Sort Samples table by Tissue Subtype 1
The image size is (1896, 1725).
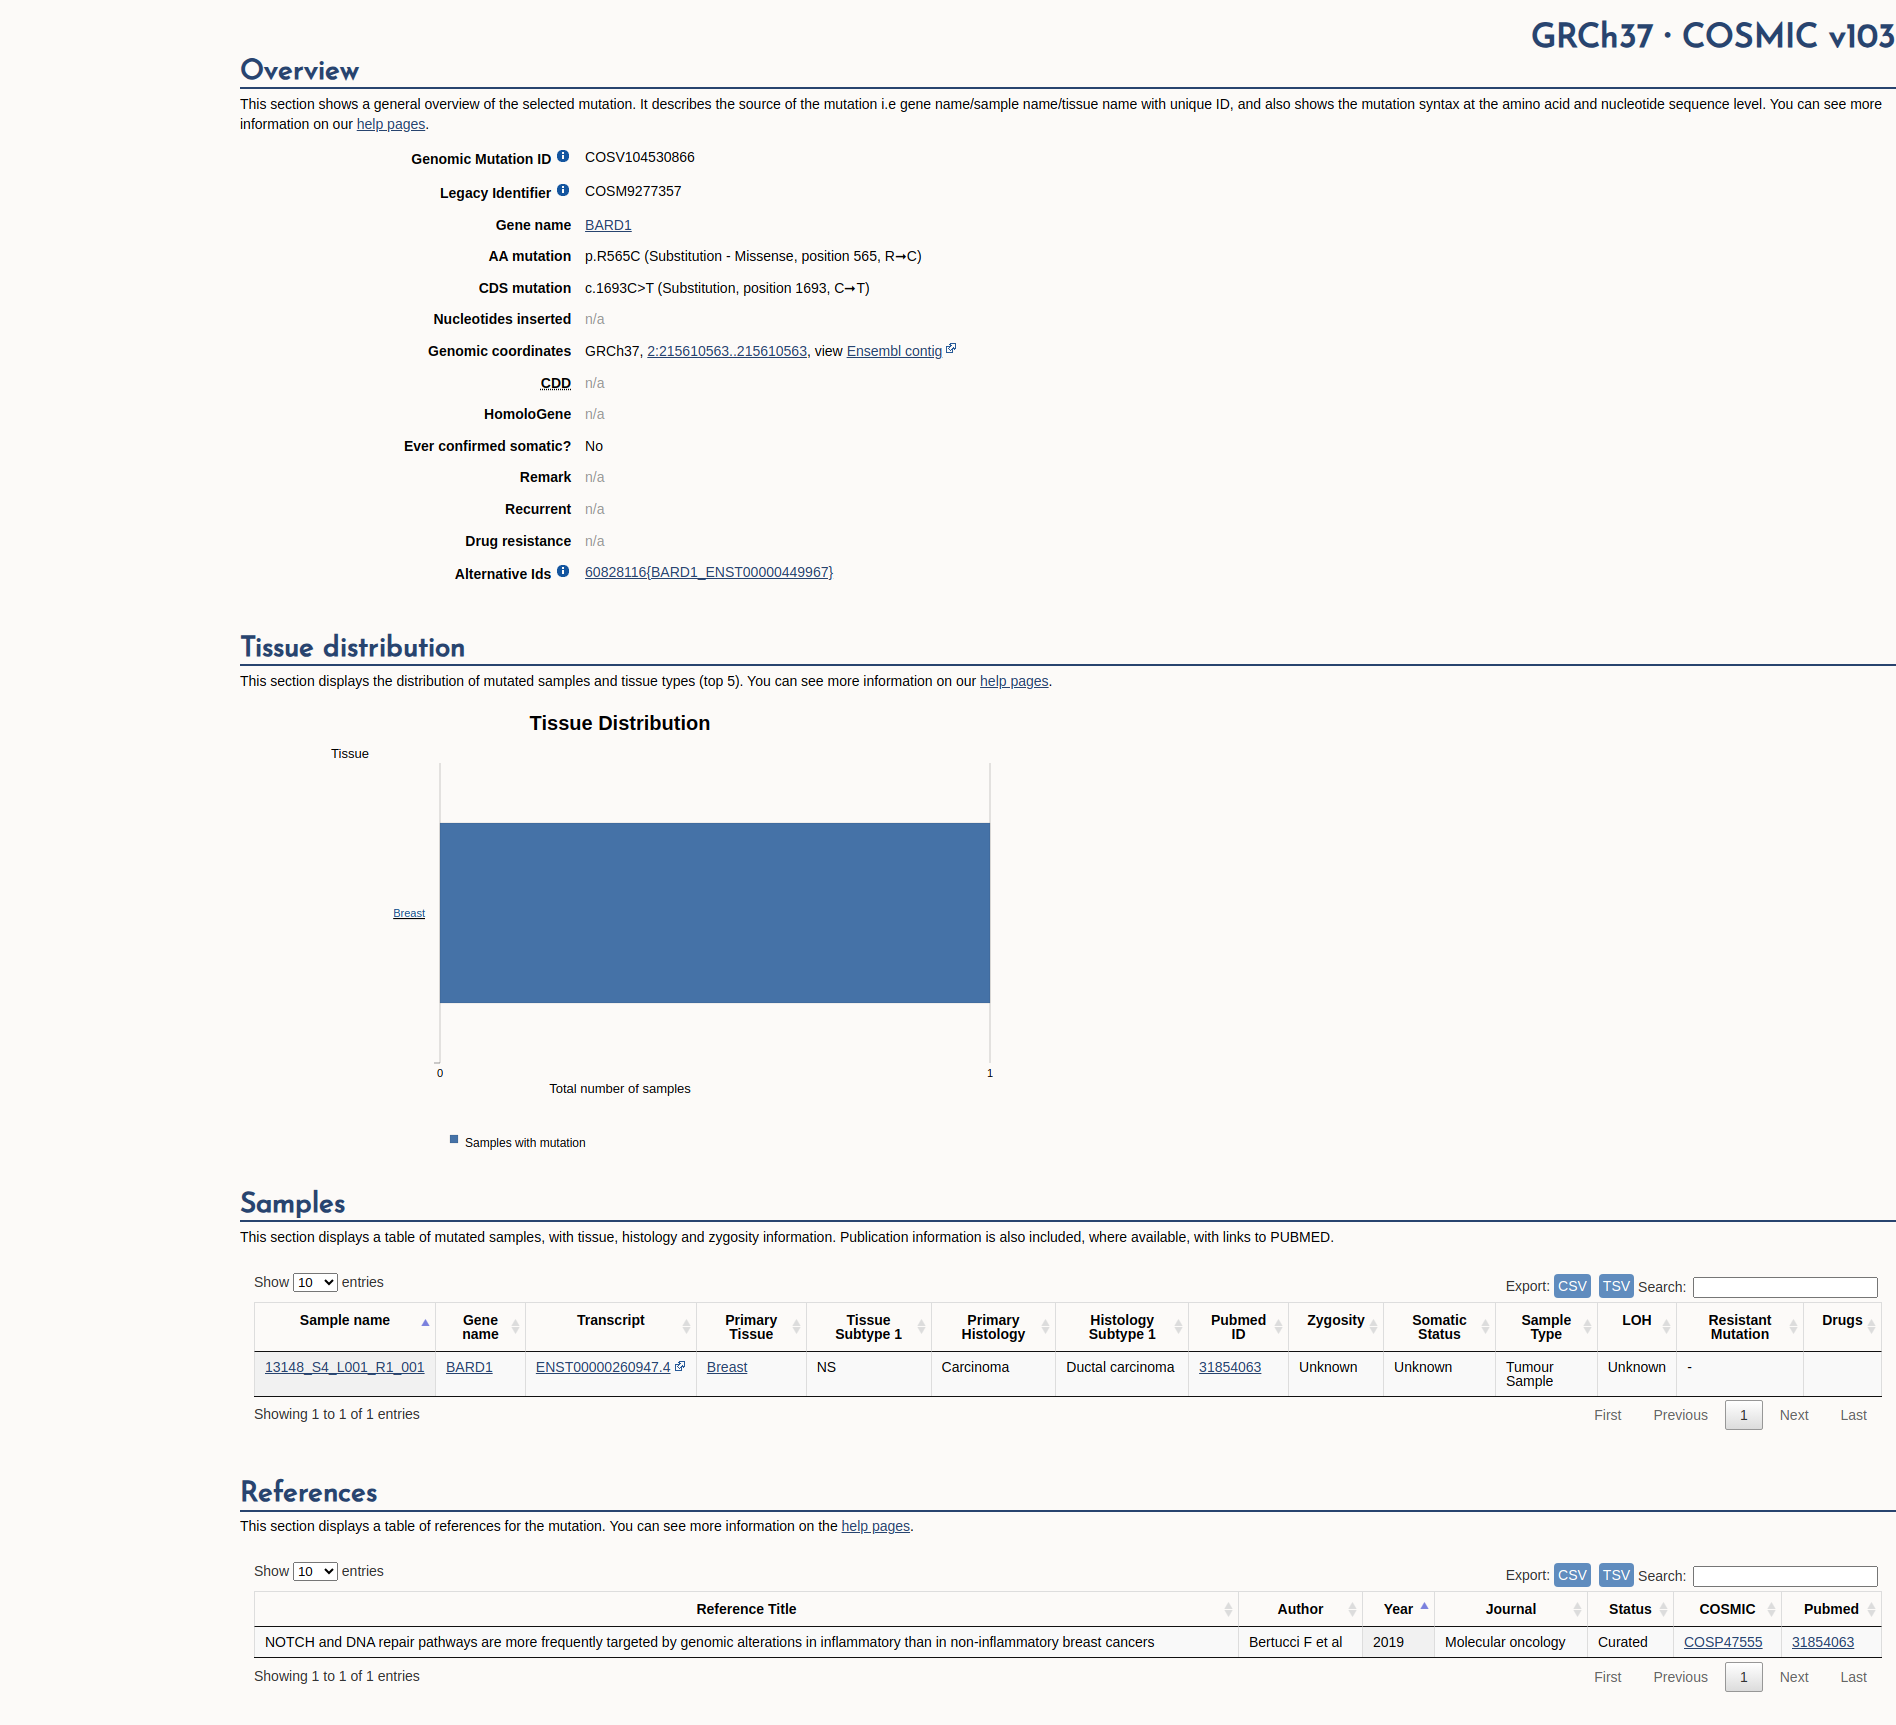coord(868,1327)
